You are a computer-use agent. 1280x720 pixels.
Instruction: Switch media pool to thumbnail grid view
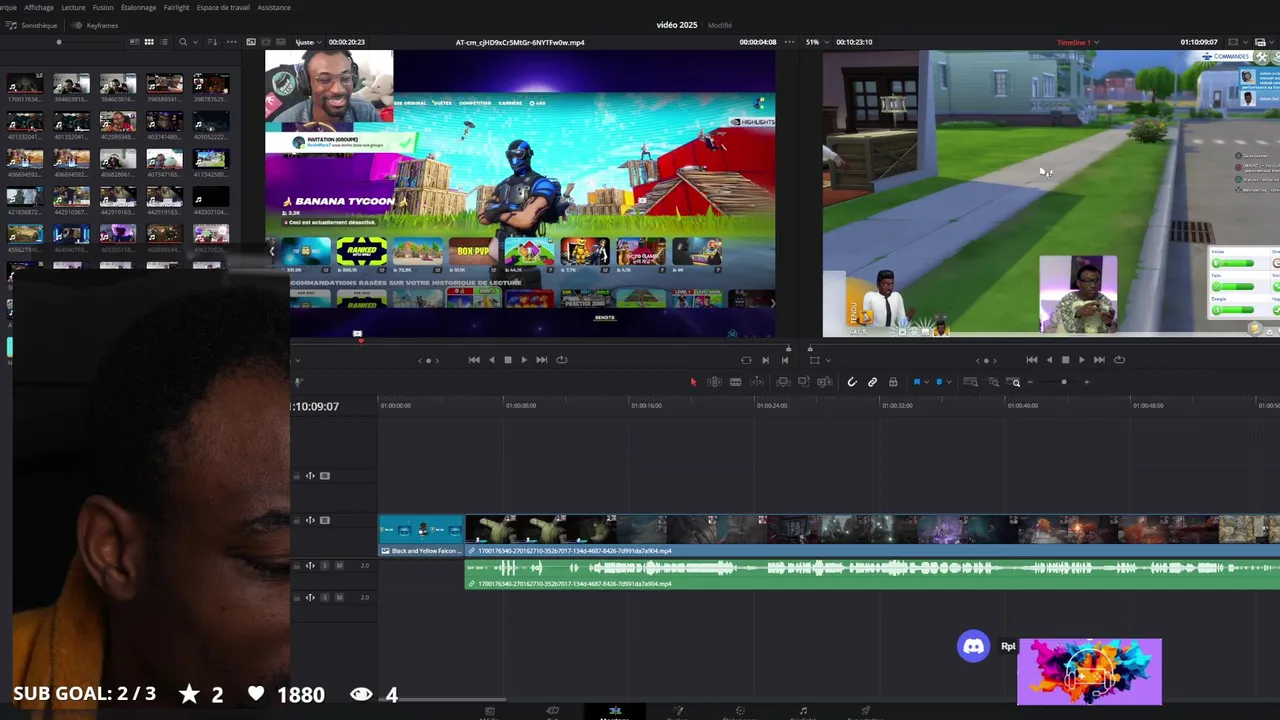[149, 42]
